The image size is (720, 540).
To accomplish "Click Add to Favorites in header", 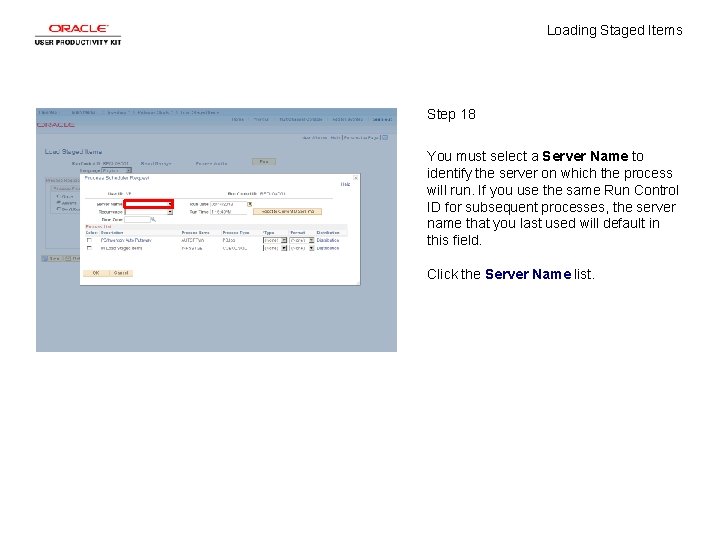I will click(348, 119).
